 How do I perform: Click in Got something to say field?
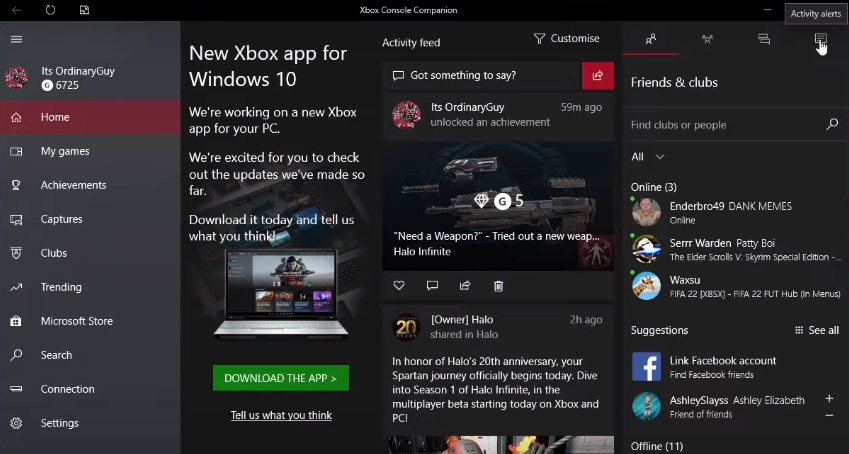pos(482,75)
